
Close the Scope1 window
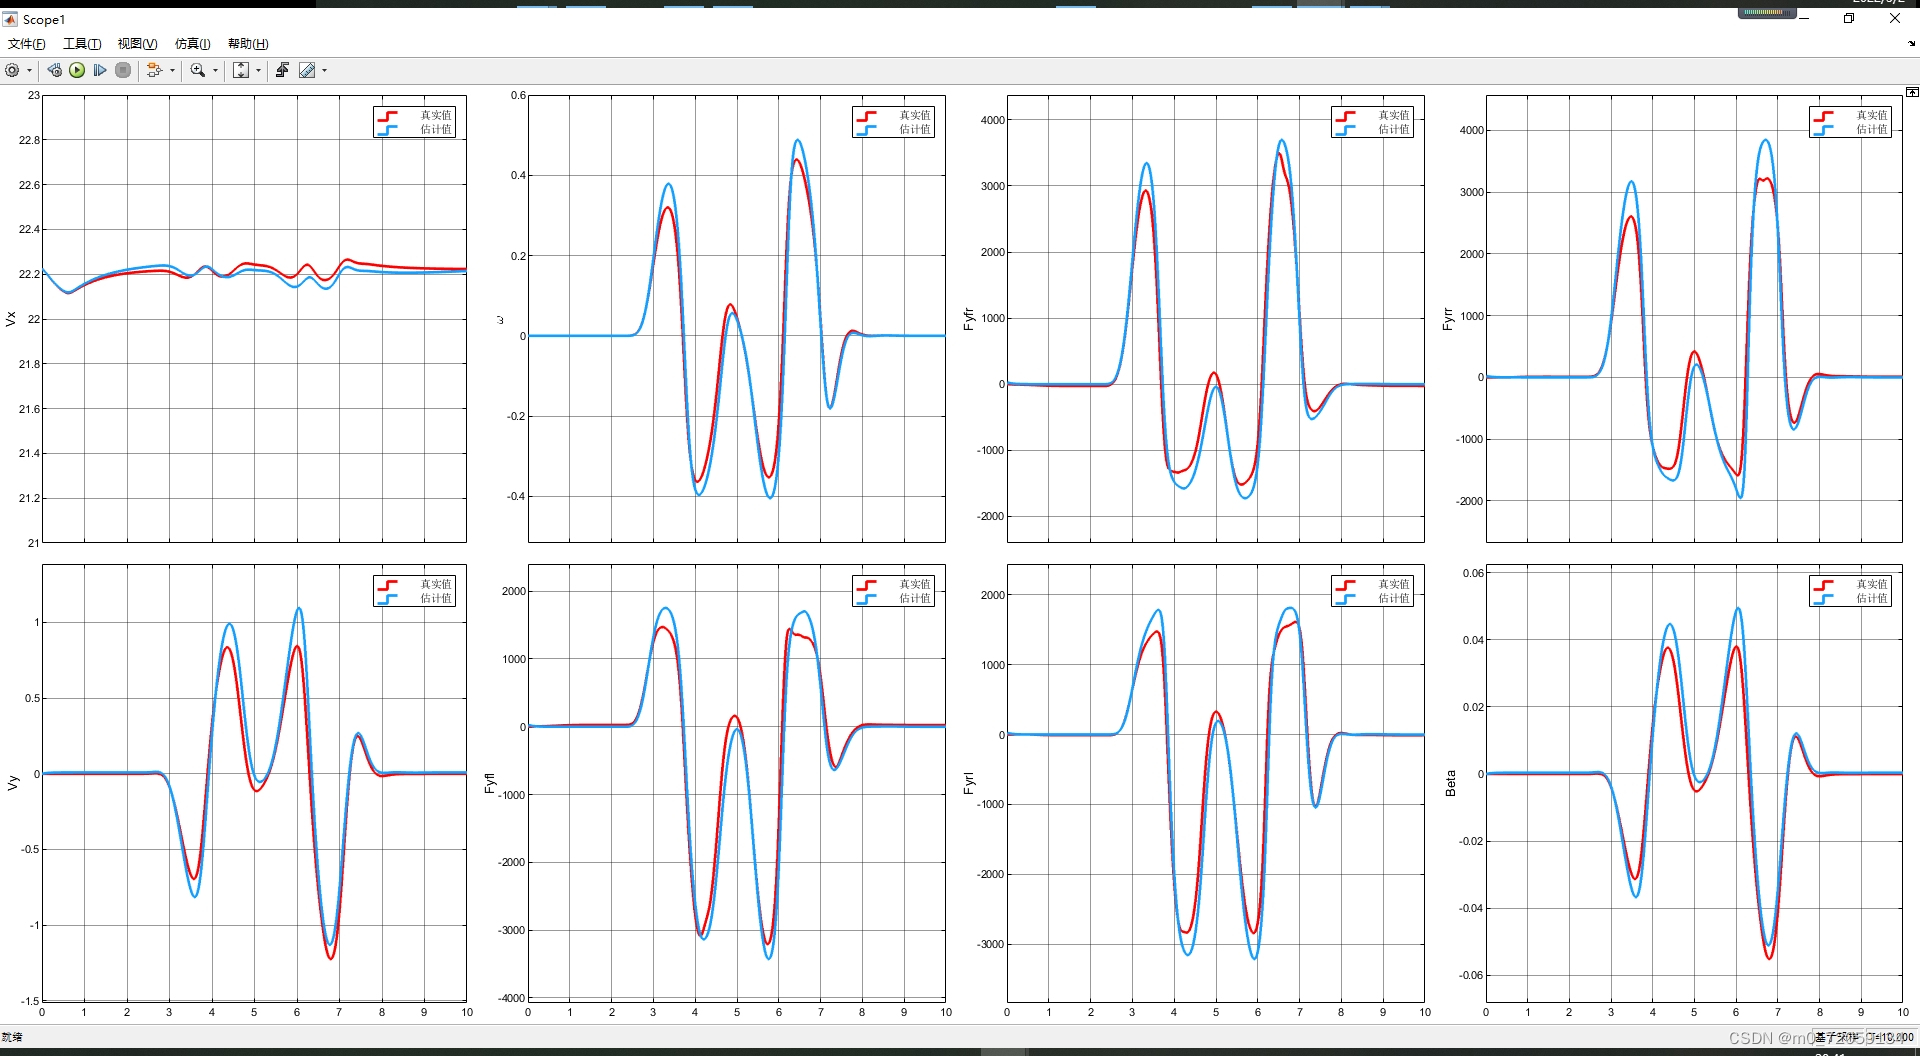coord(1895,18)
